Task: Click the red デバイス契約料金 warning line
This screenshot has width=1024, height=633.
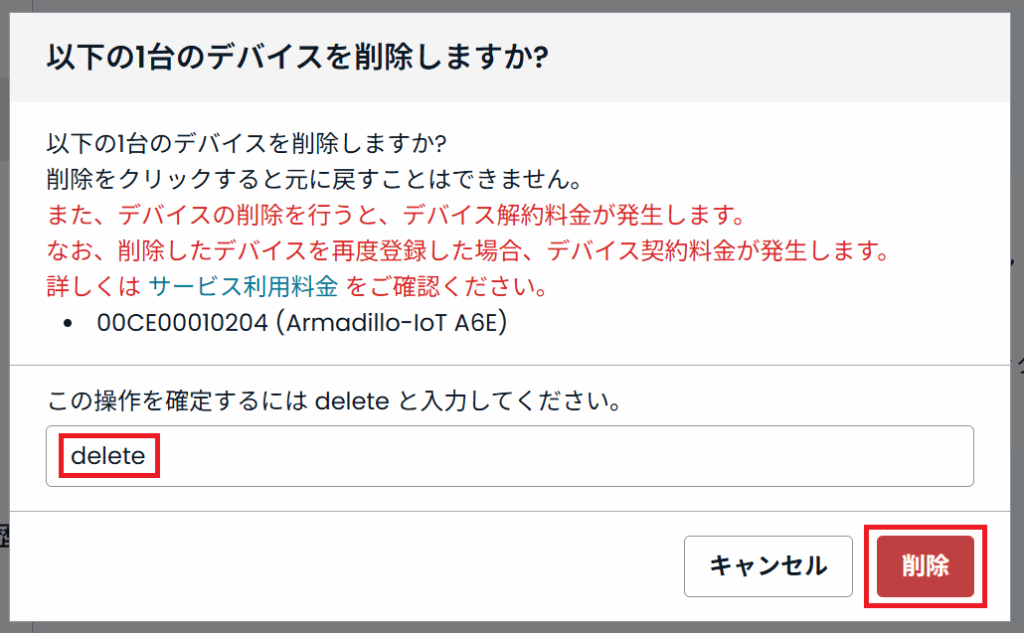Action: click(x=468, y=251)
